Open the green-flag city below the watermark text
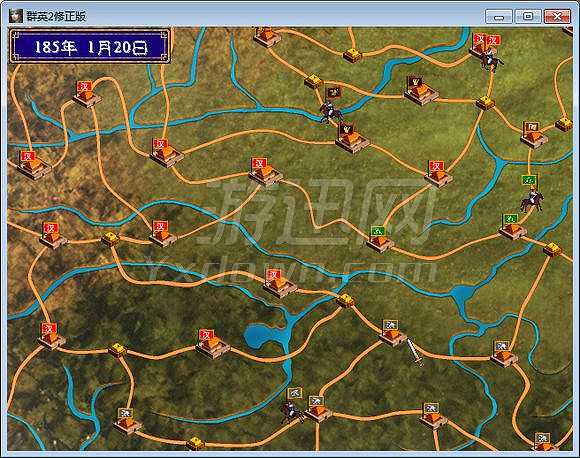This screenshot has height=458, width=580. tap(380, 239)
